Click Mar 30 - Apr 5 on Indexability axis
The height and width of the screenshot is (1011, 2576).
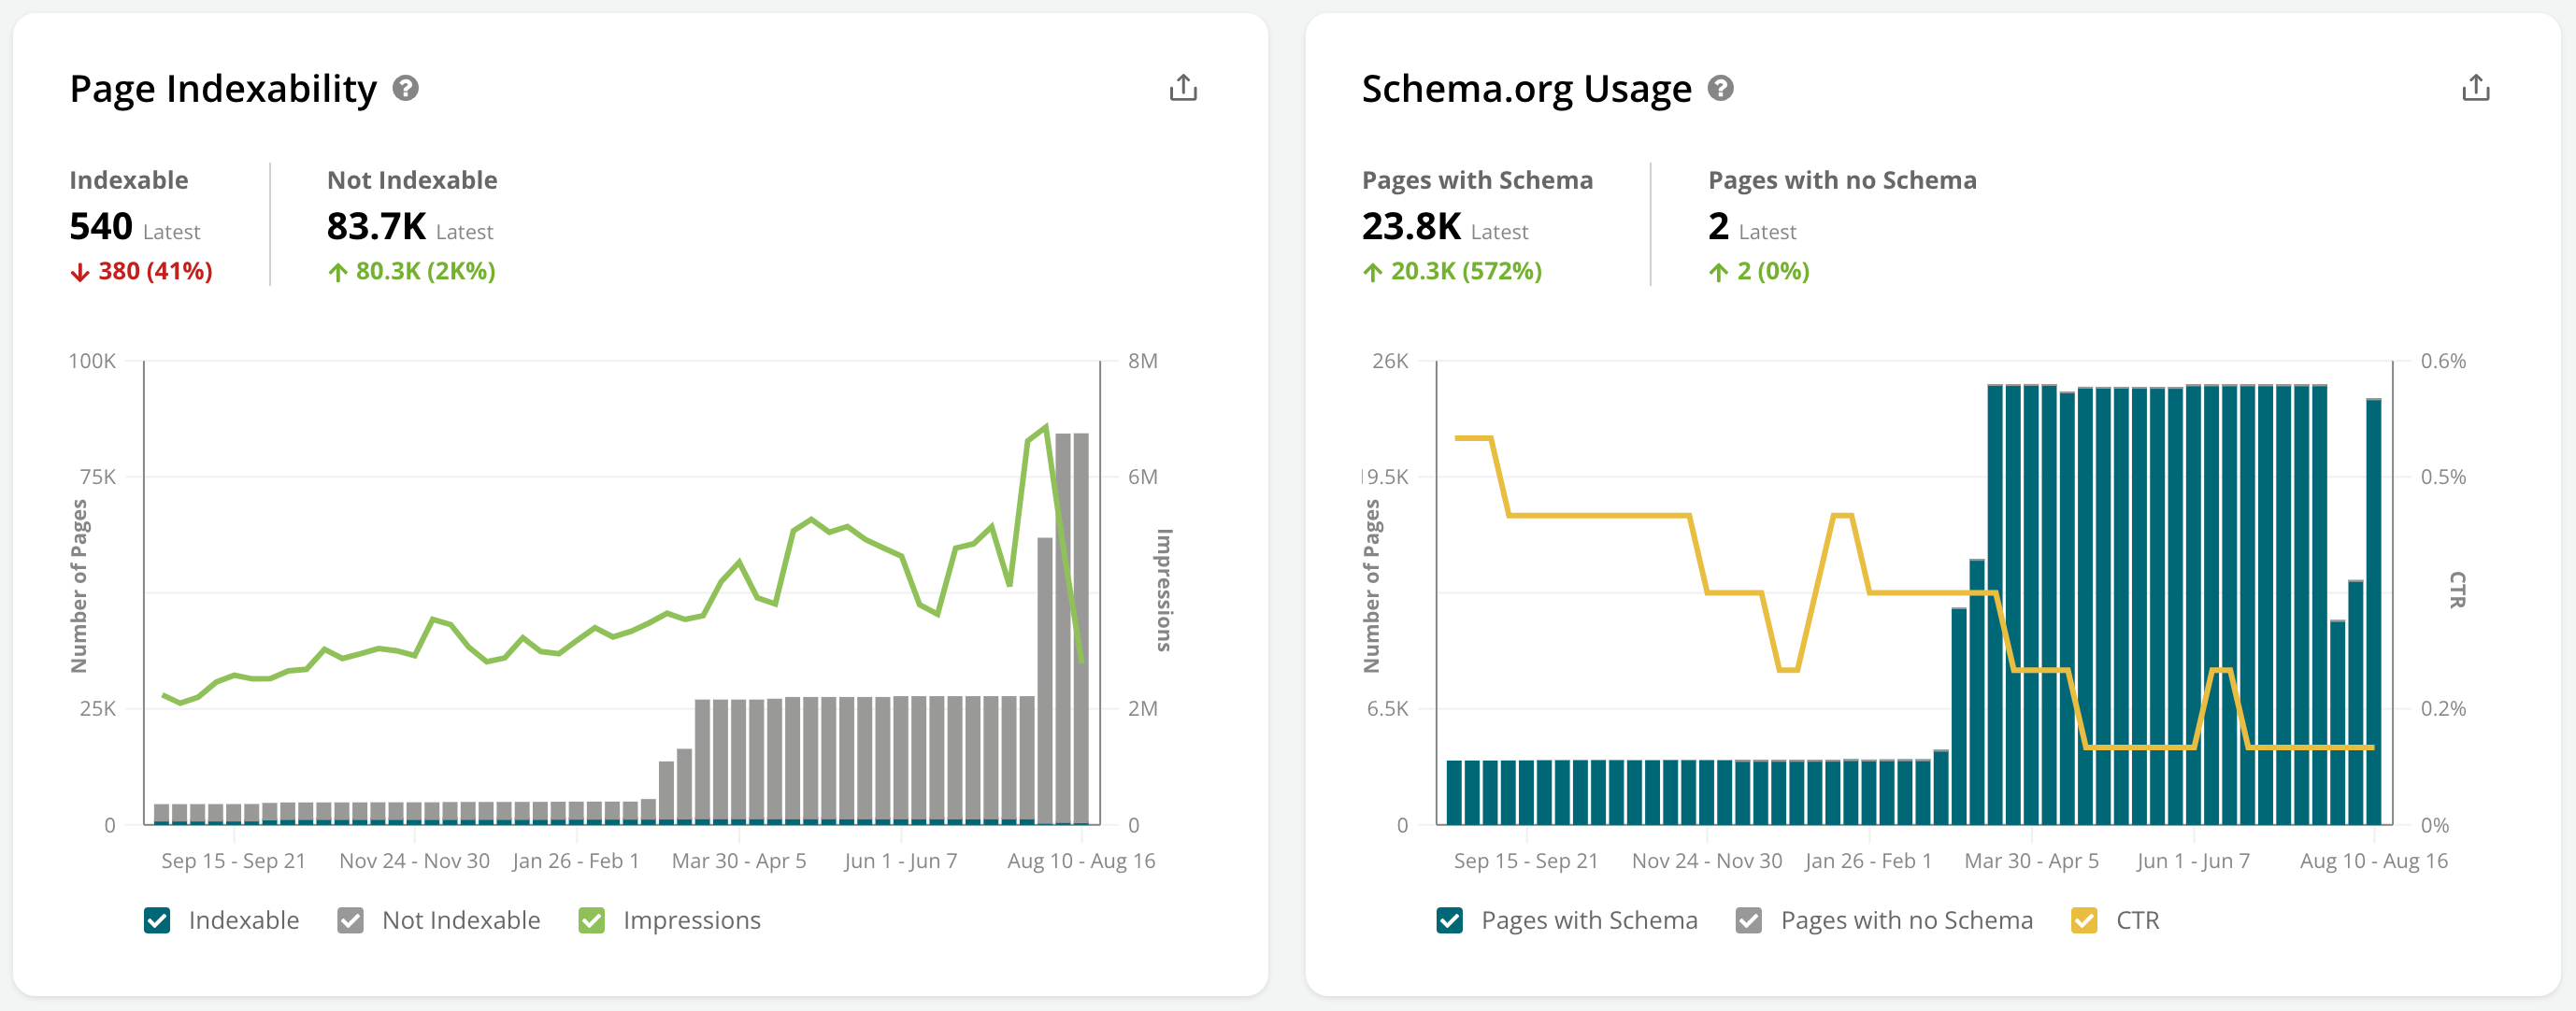tap(739, 861)
